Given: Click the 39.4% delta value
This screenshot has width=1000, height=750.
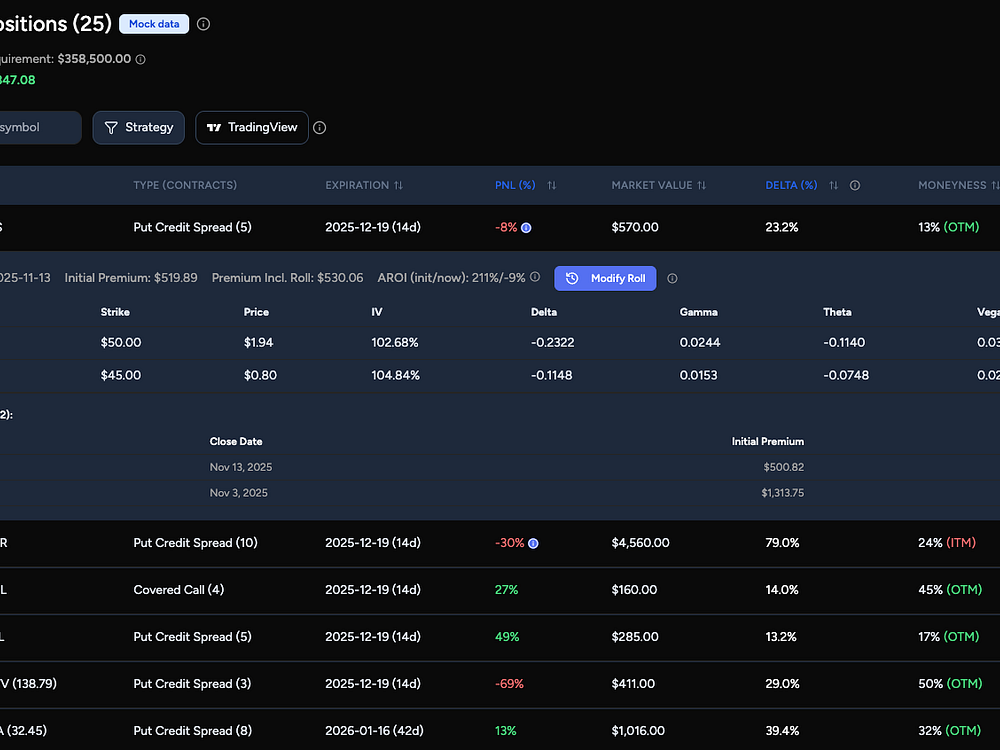Looking at the screenshot, I should pyautogui.click(x=782, y=731).
